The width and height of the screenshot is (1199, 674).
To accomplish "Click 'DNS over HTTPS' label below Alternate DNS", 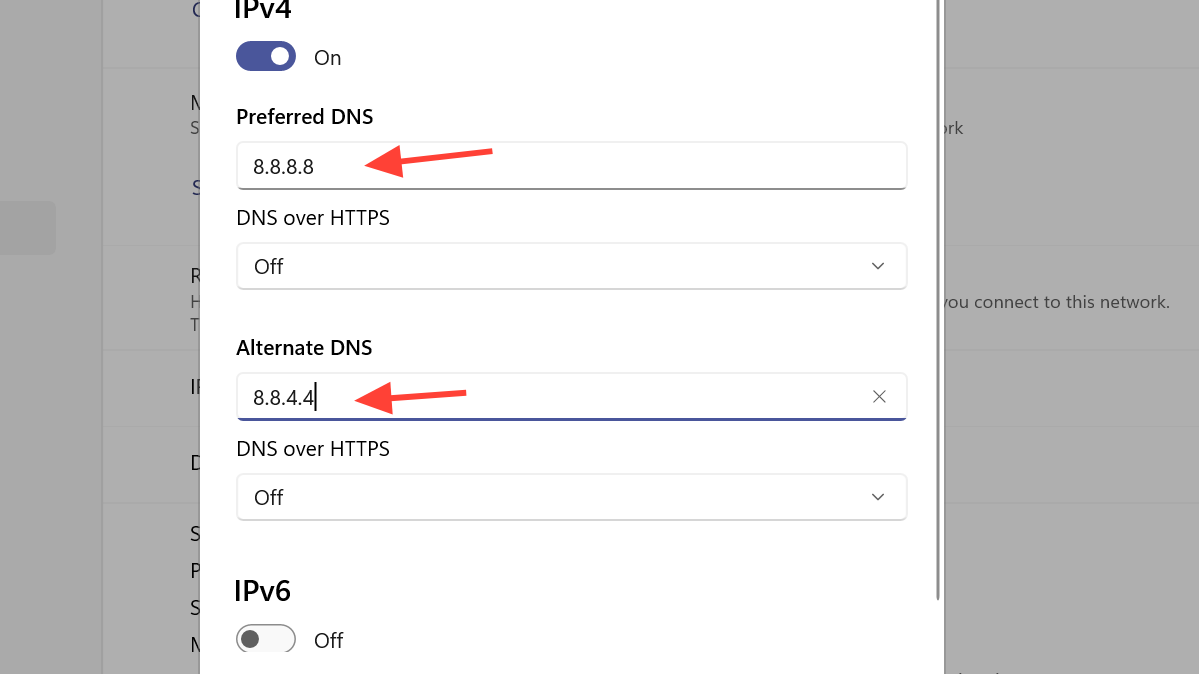I will pos(313,449).
